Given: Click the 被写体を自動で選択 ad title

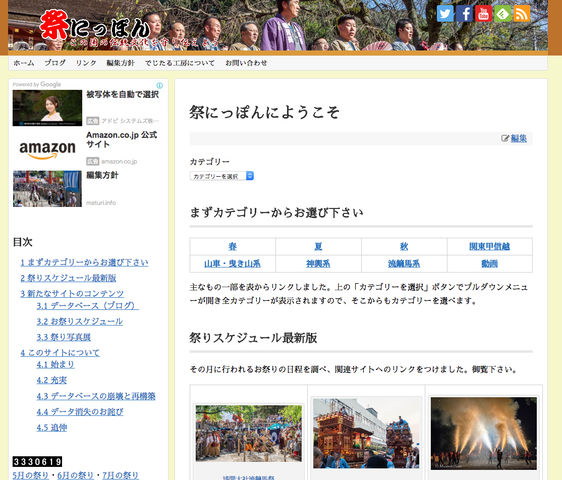Looking at the screenshot, I should (123, 94).
